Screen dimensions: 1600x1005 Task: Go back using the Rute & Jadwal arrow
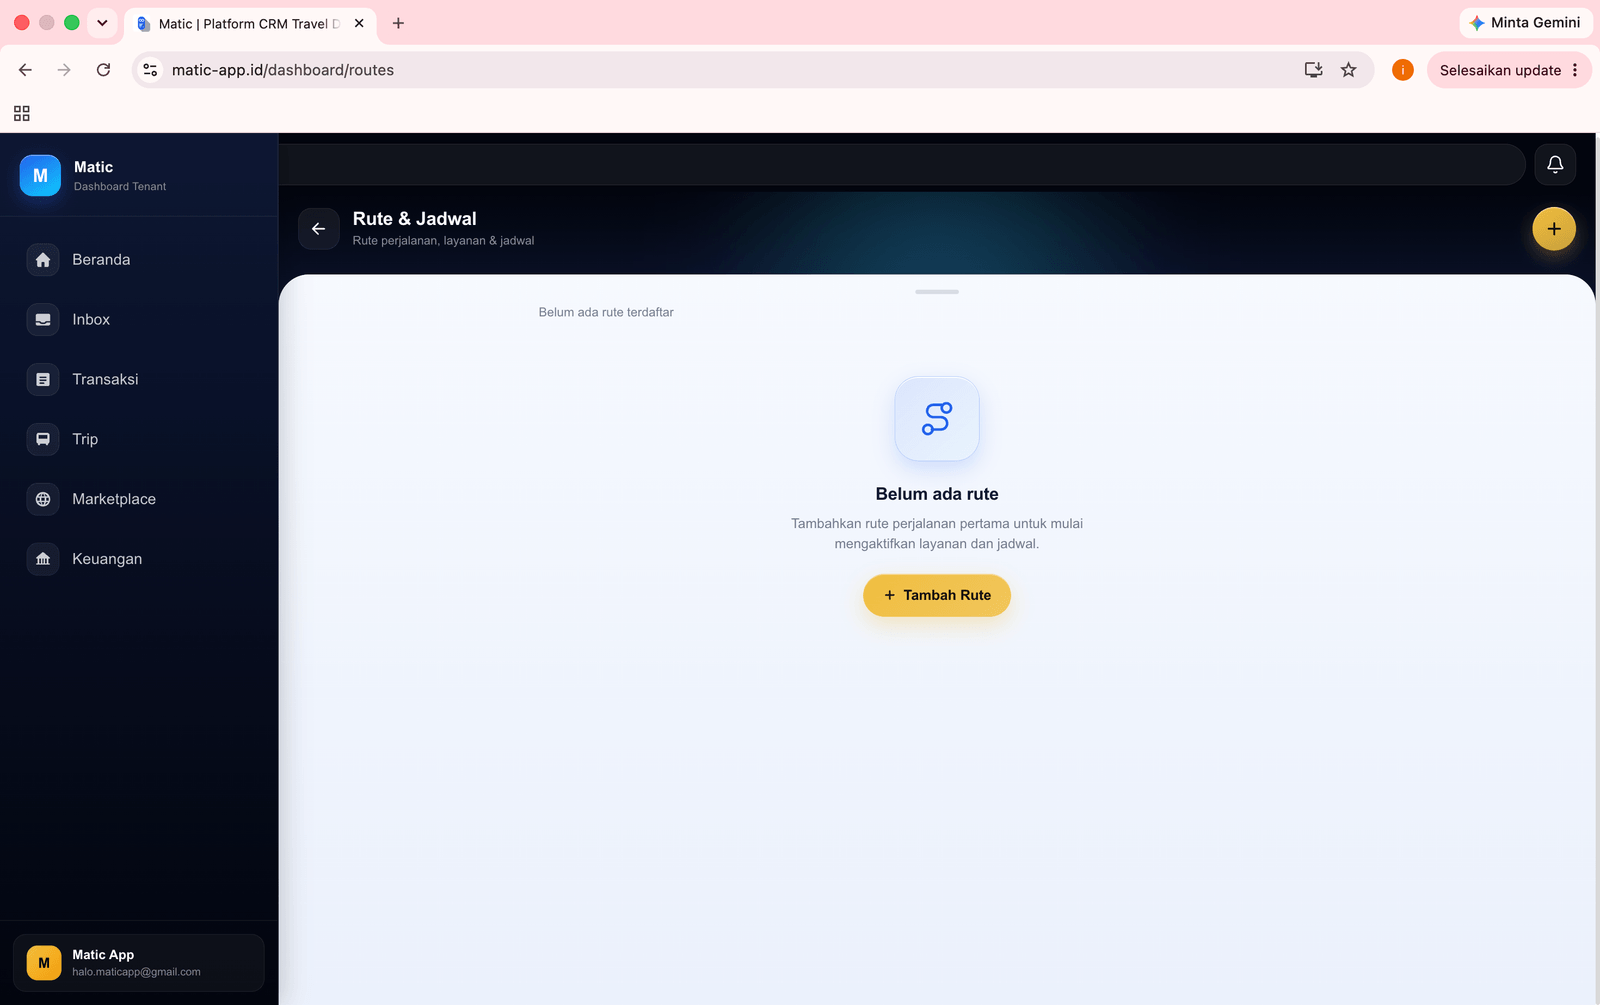pos(319,229)
